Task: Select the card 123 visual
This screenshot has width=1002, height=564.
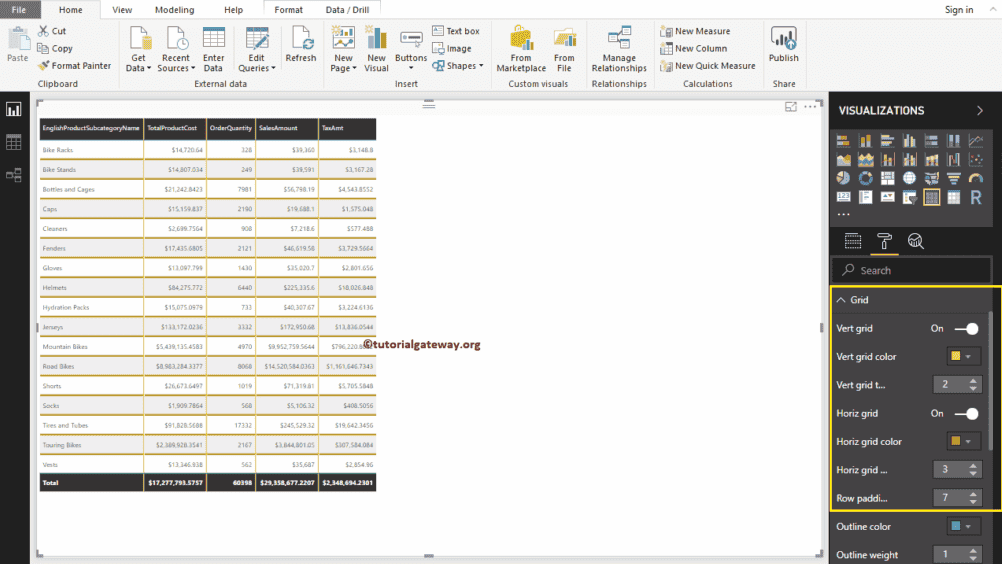Action: coord(844,197)
